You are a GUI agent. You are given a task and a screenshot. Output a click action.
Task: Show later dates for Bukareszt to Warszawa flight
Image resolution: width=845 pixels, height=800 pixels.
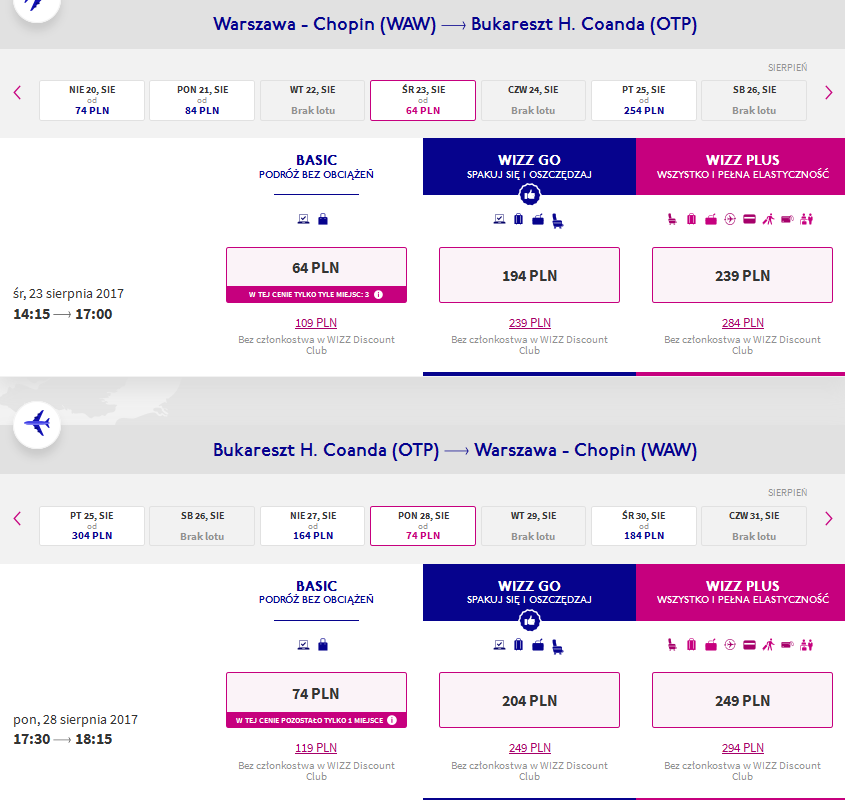coord(828,519)
